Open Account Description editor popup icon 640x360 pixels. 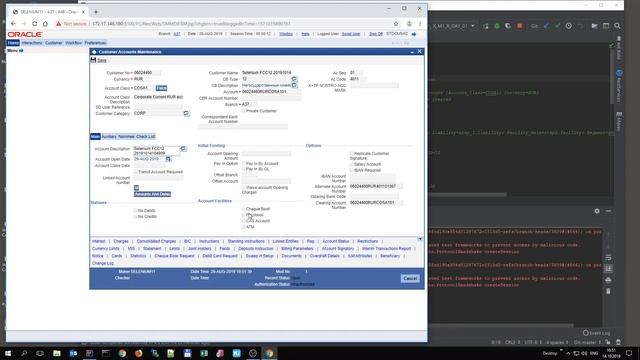[183, 149]
